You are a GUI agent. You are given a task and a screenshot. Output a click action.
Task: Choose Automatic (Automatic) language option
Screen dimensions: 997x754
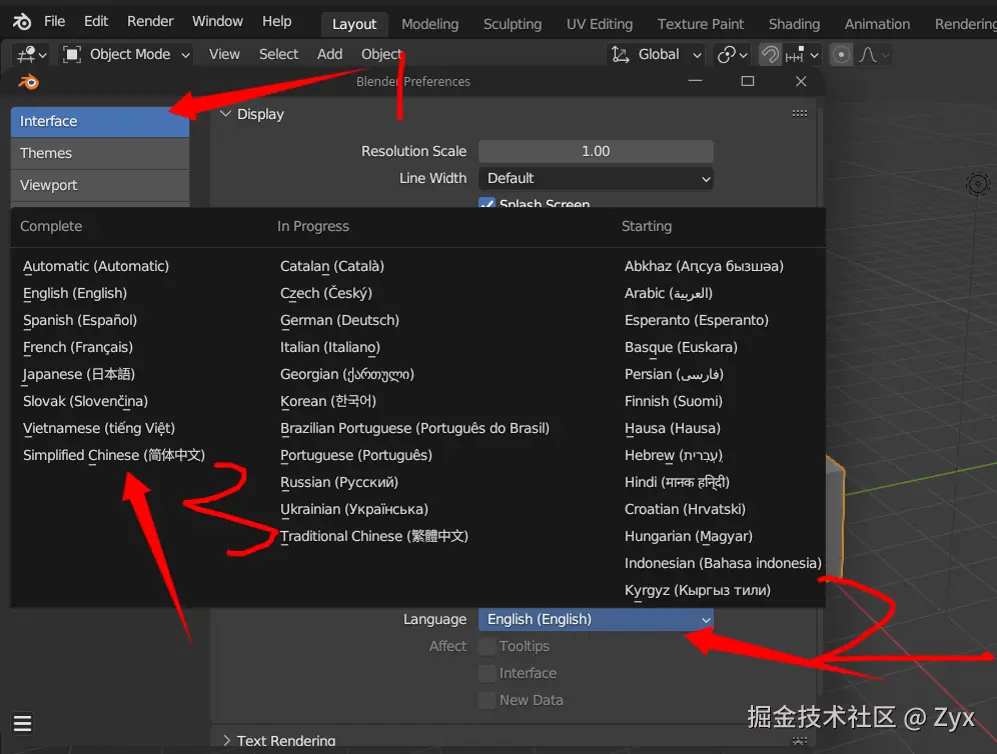pos(96,266)
